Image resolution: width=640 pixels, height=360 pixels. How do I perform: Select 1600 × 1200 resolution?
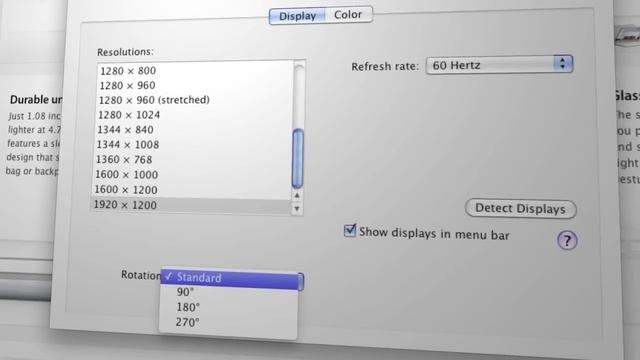pos(192,190)
